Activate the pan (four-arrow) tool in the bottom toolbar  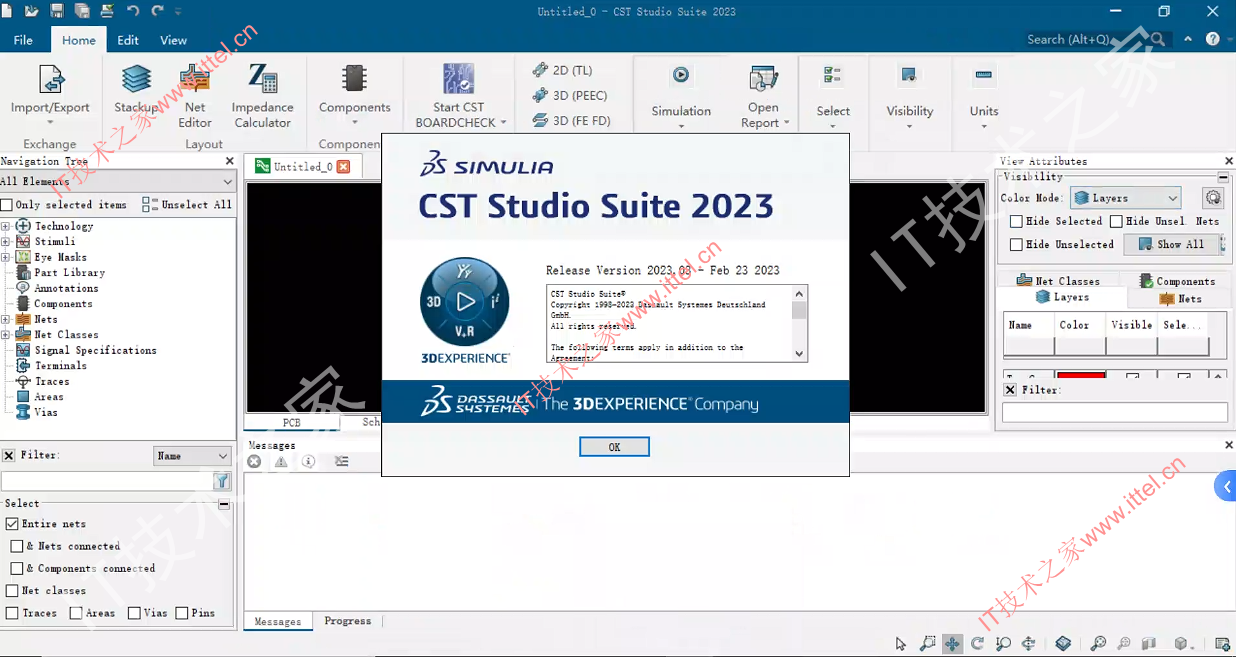coord(952,644)
